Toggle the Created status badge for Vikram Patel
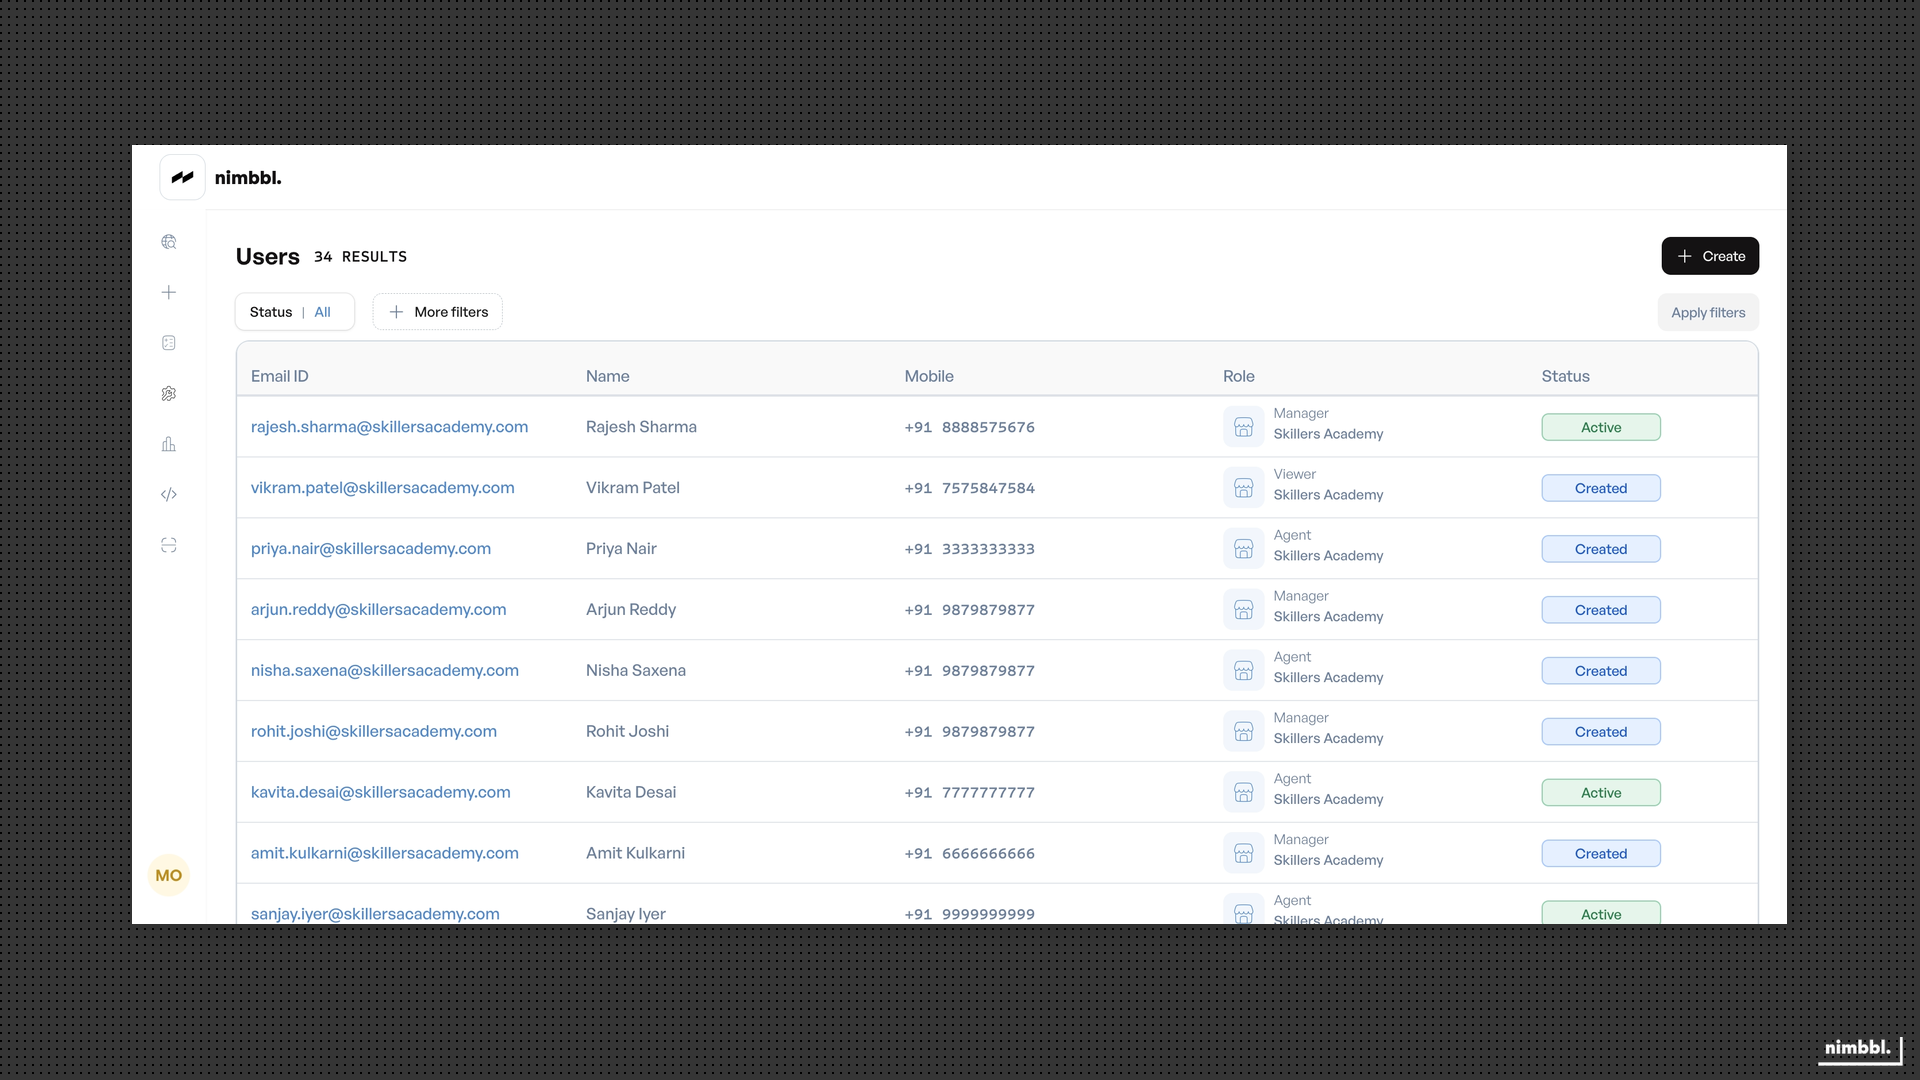 (1601, 488)
